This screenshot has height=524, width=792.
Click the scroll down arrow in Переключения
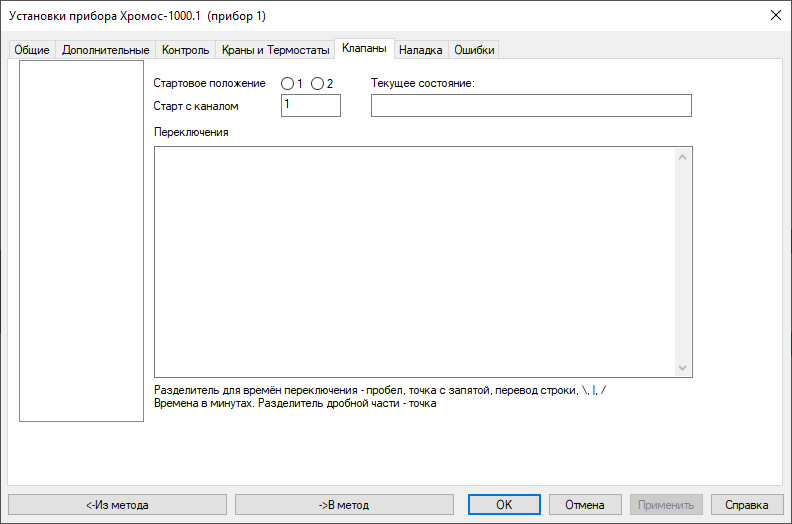pyautogui.click(x=684, y=368)
